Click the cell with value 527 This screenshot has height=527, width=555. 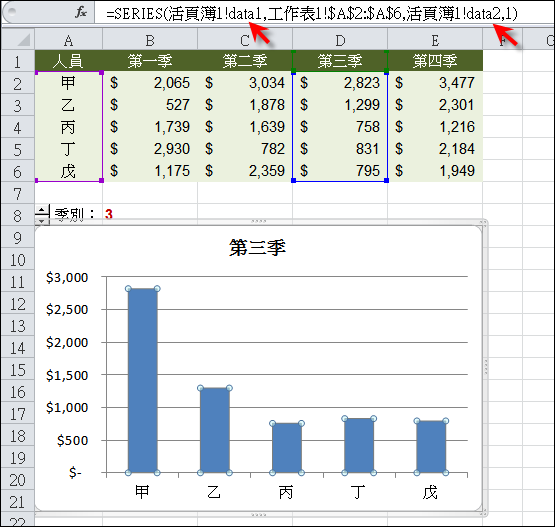[150, 105]
